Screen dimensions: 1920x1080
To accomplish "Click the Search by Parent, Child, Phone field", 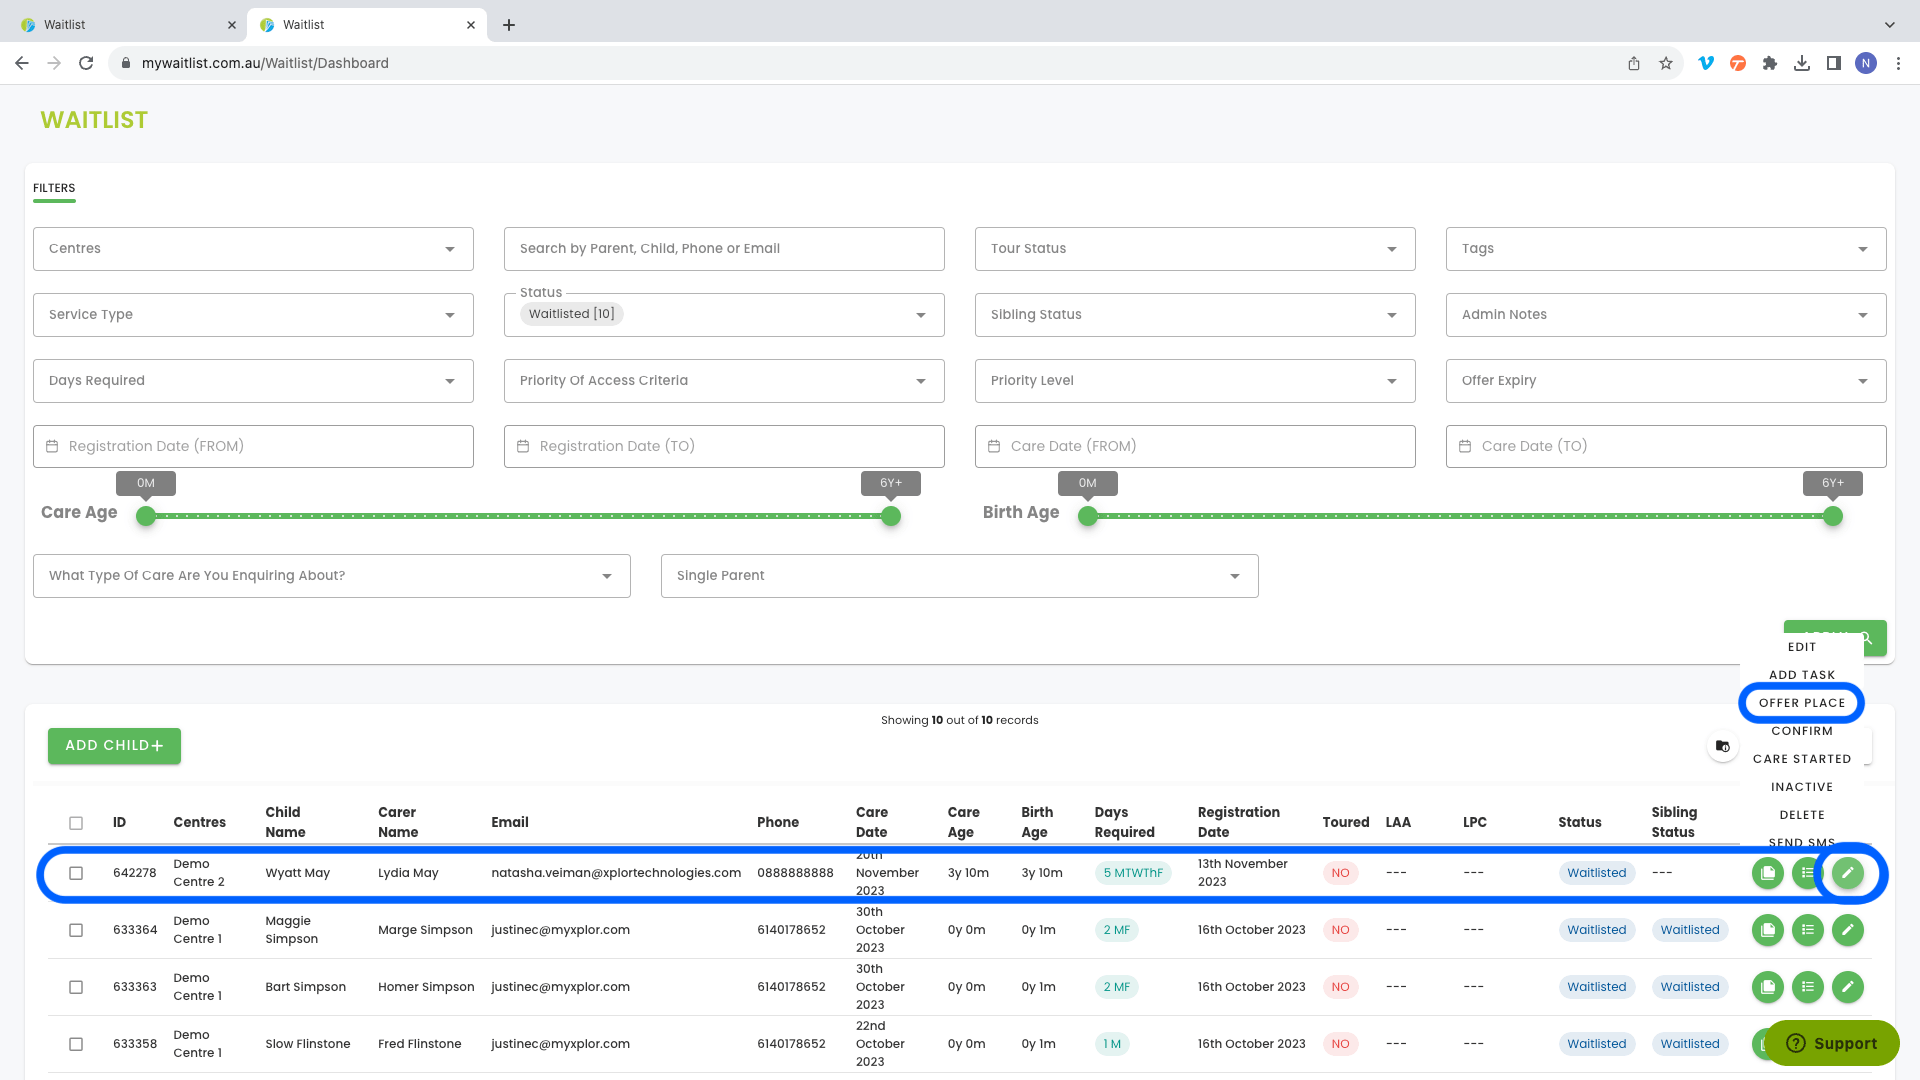I will (723, 249).
